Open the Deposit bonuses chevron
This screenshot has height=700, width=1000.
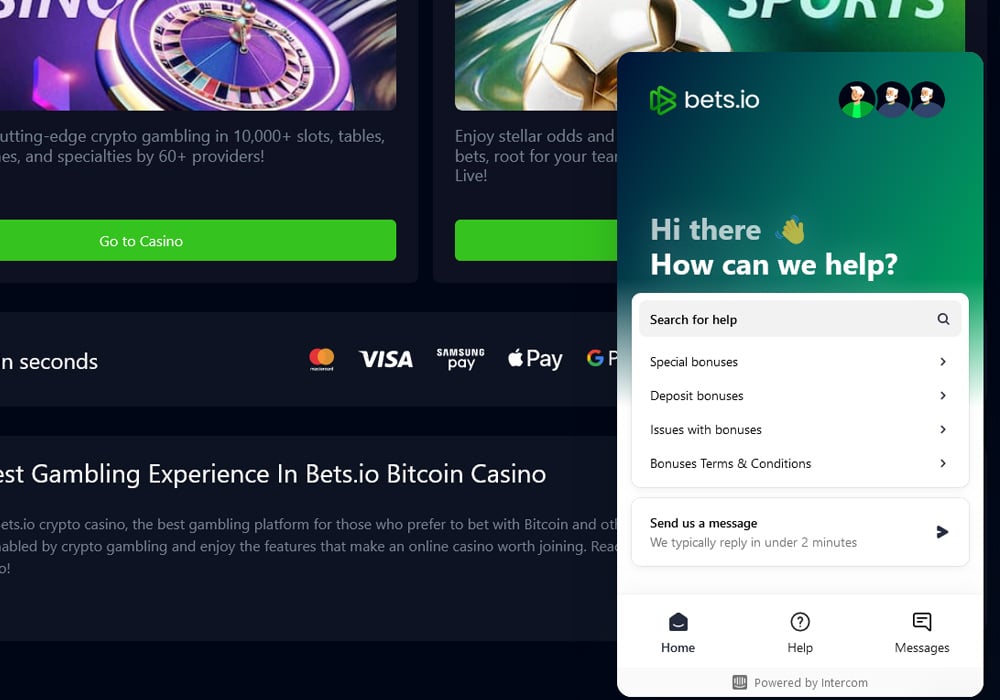pos(943,396)
